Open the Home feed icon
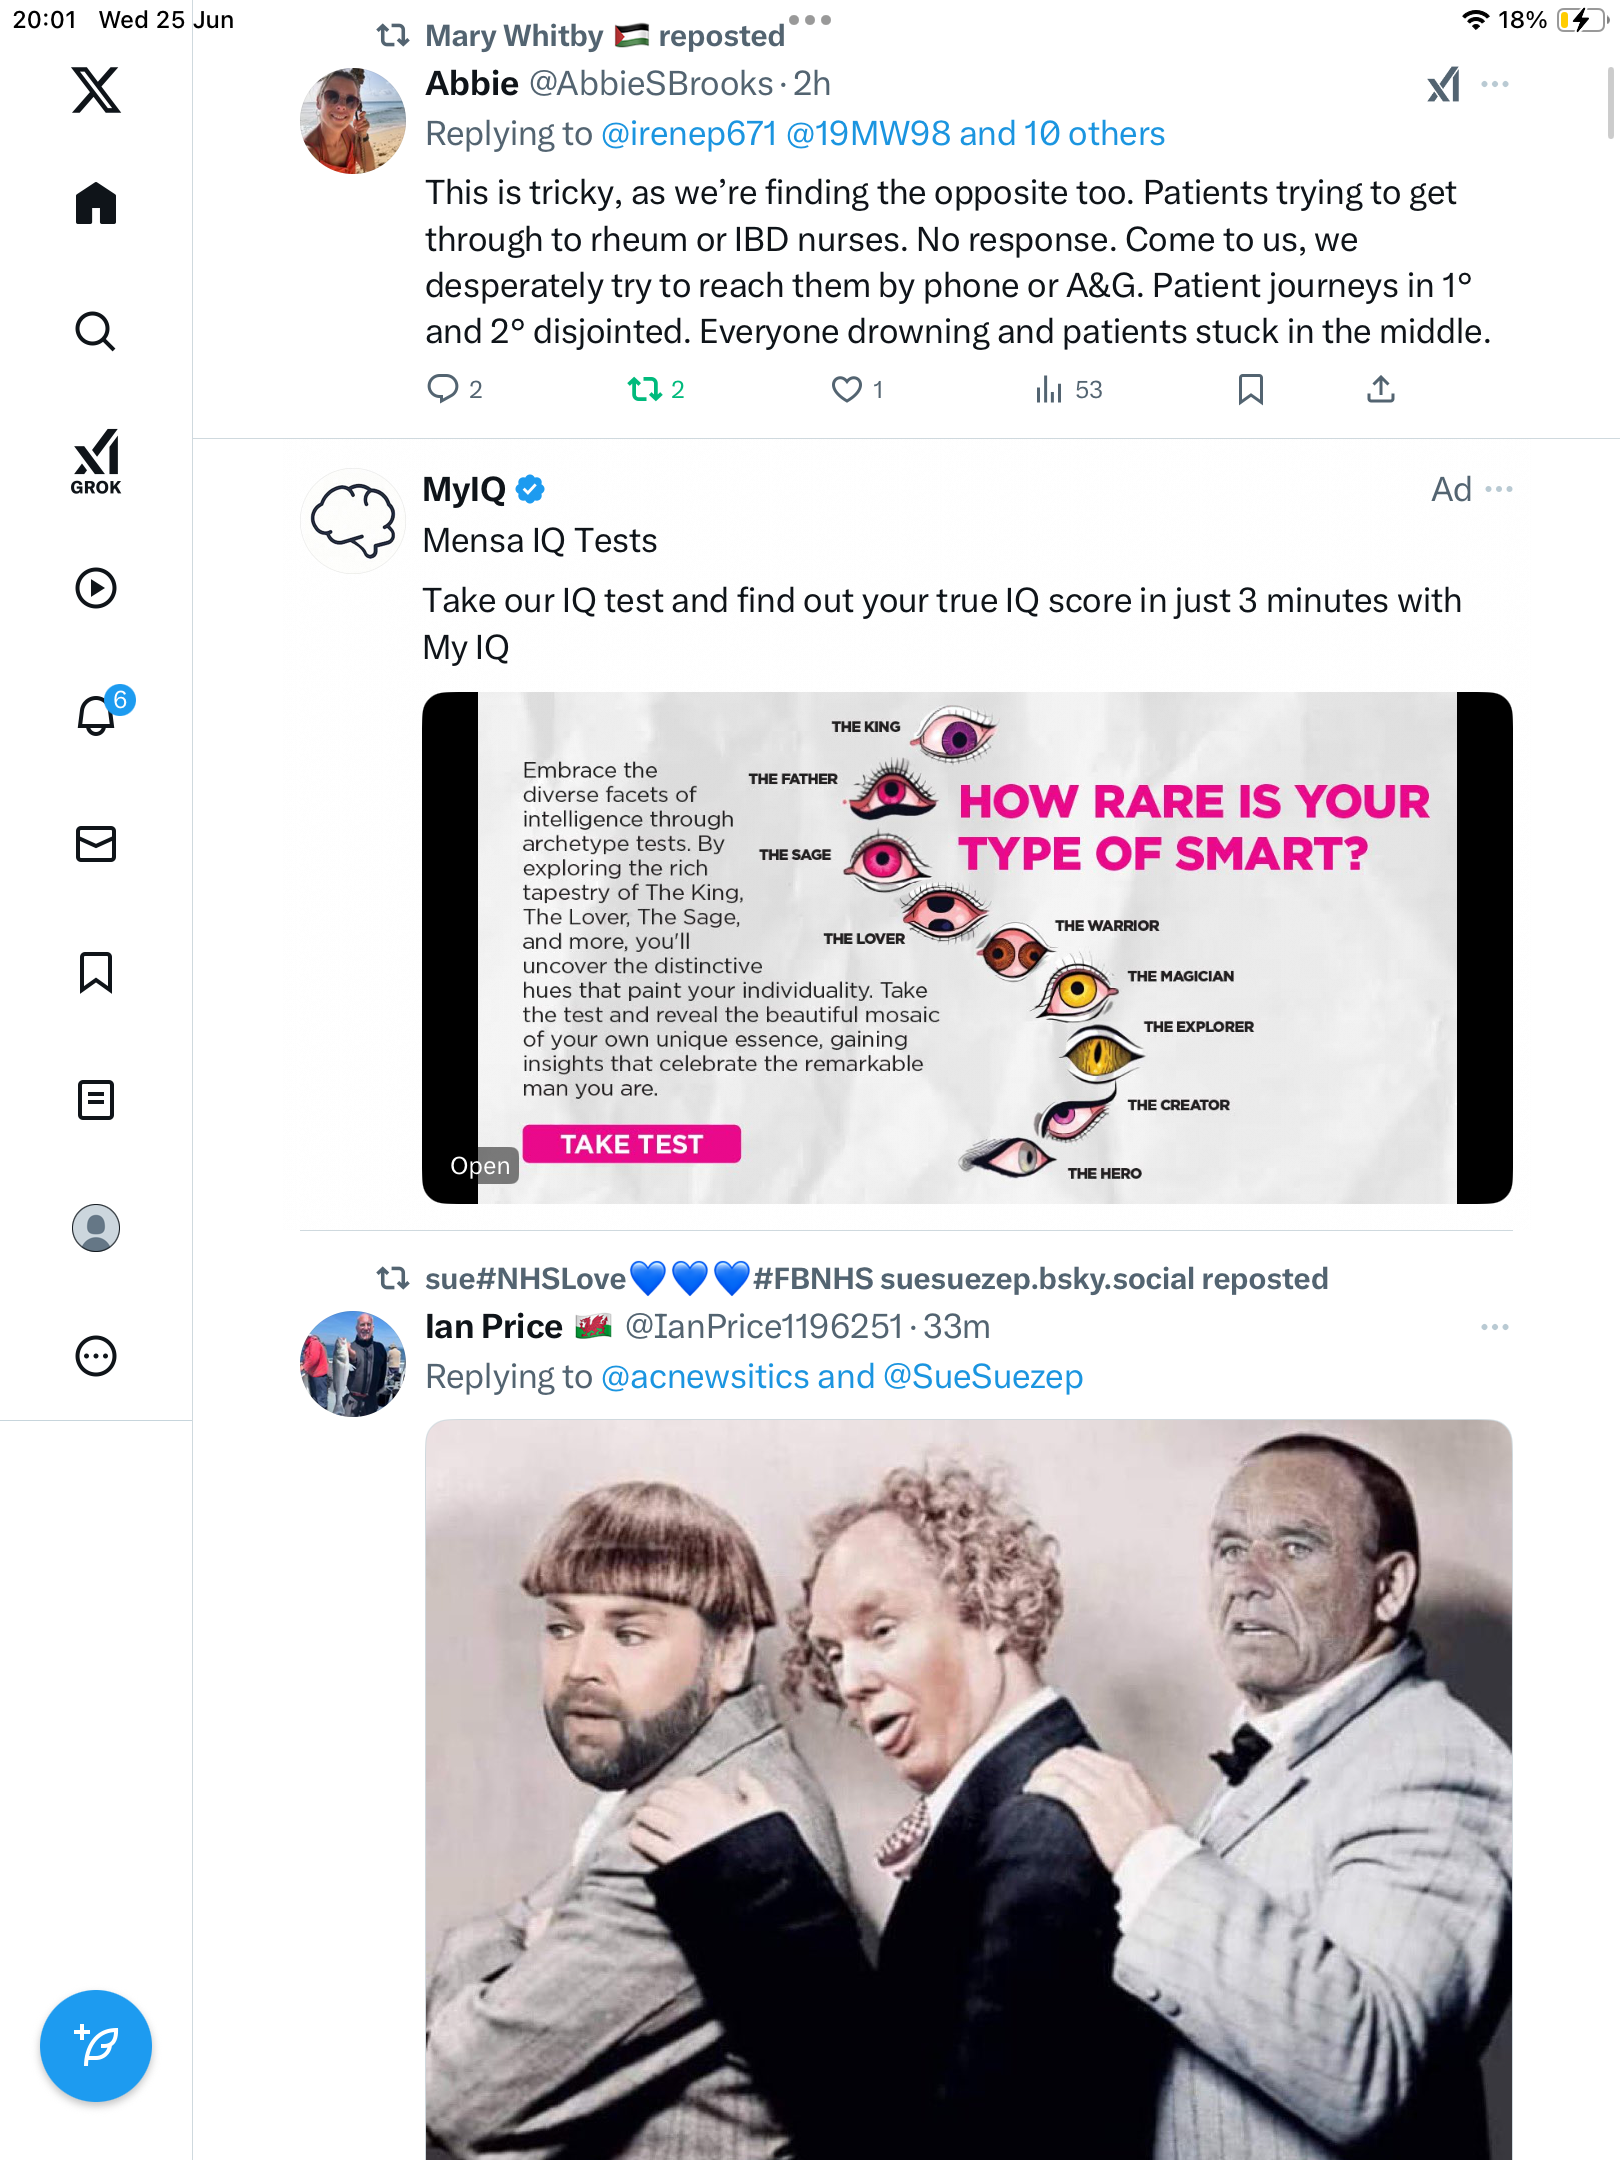This screenshot has height=2160, width=1620. pyautogui.click(x=96, y=204)
